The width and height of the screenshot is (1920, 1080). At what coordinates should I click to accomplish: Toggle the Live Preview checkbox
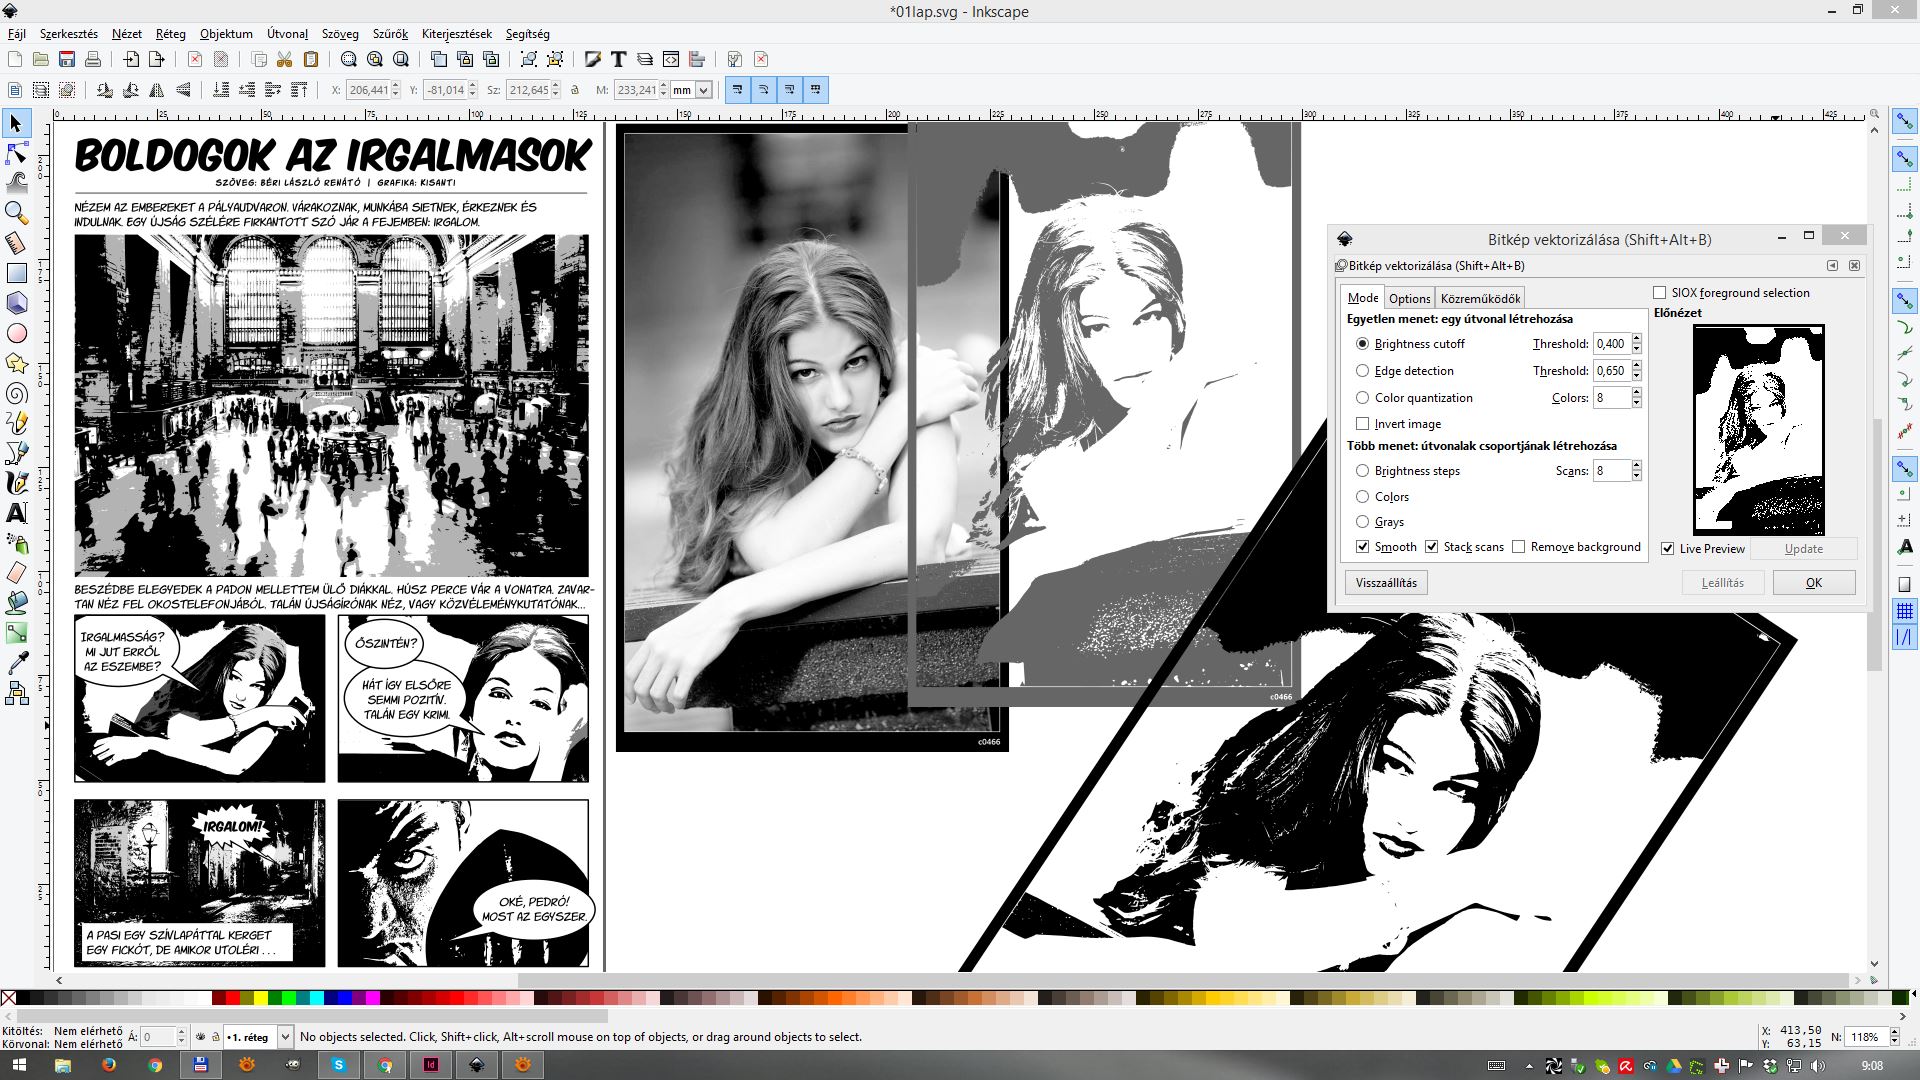point(1667,549)
